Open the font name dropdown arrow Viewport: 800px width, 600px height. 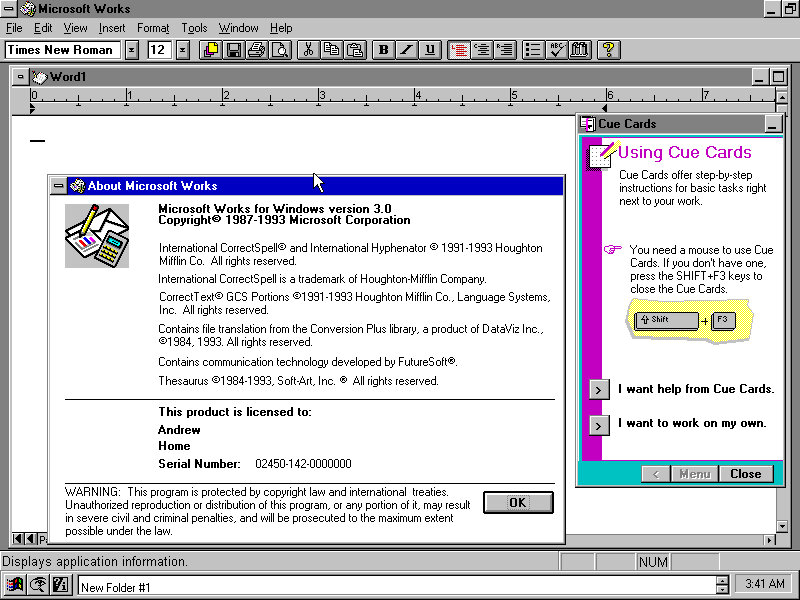131,49
